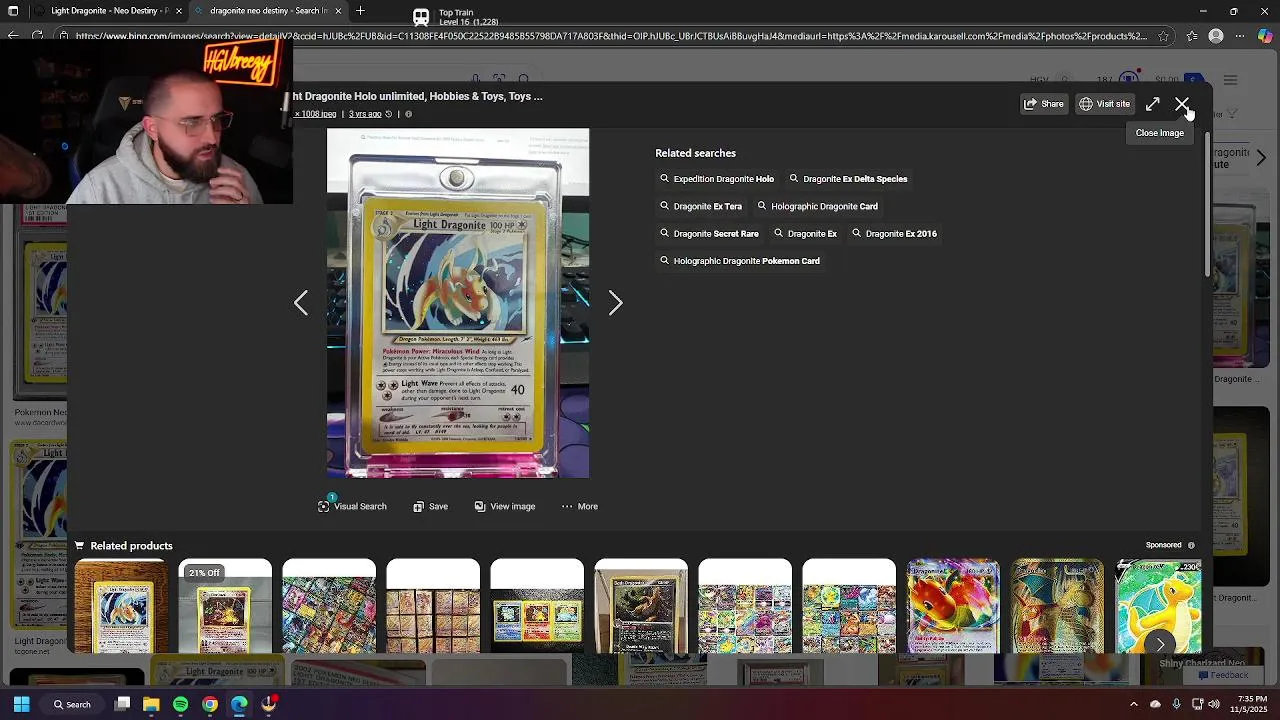Close the dragonite neo destiny tab
This screenshot has height=720, width=1280.
coord(338,11)
